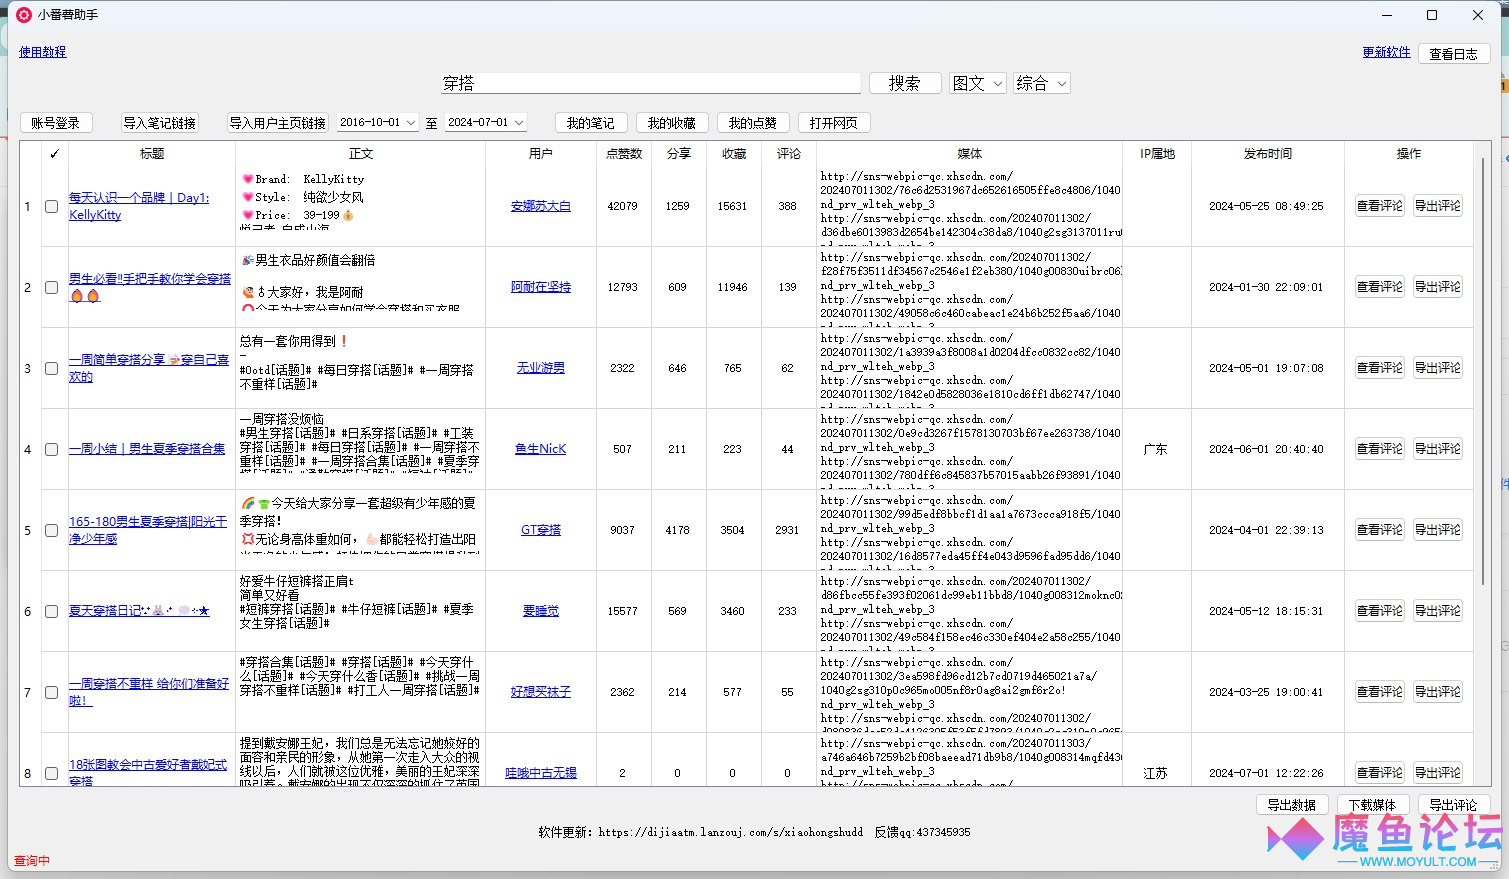Open the end date 2024-07-01 picker
Screen dimensions: 1509x879
click(485, 122)
